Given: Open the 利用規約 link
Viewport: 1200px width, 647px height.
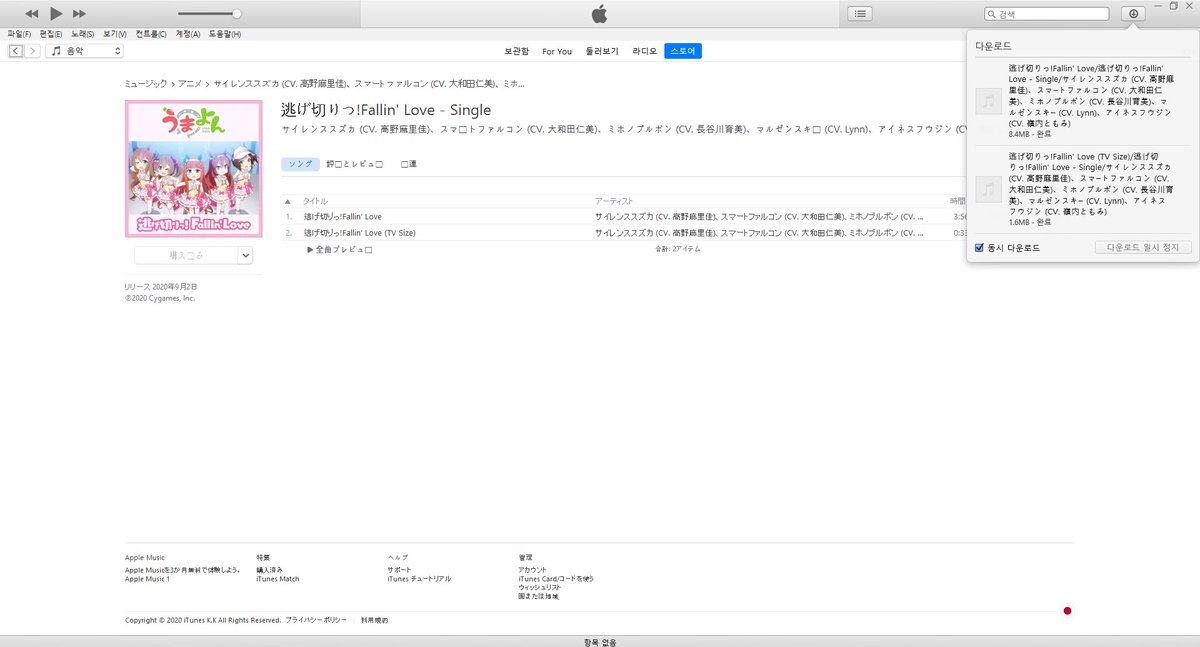Looking at the screenshot, I should tap(374, 620).
